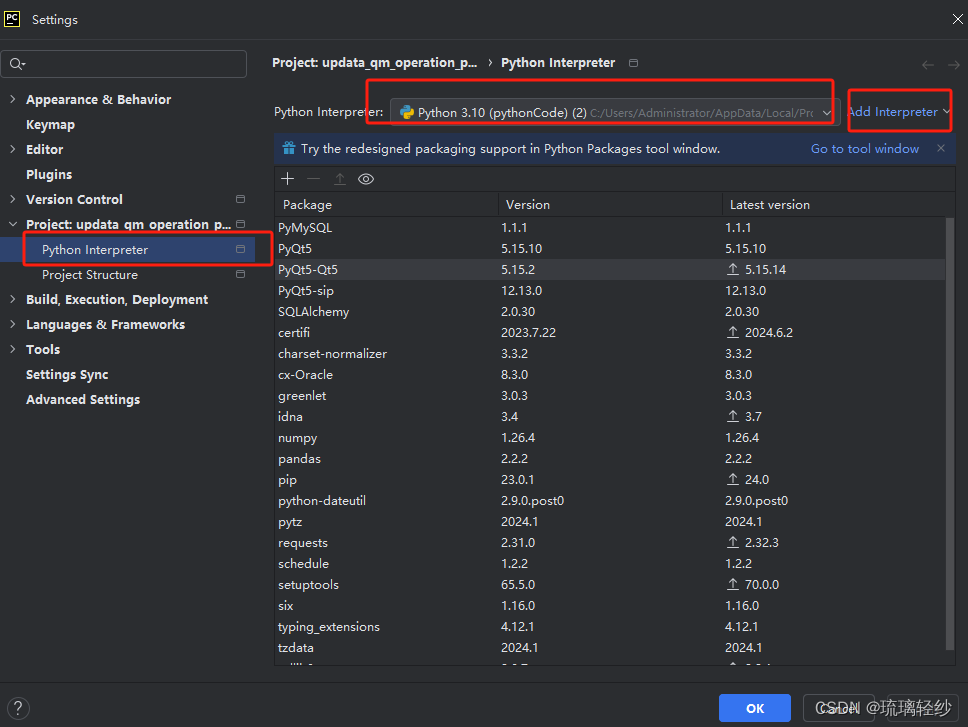The height and width of the screenshot is (727, 968).
Task: Click project-level icon on Python Interpreter row
Action: click(241, 249)
